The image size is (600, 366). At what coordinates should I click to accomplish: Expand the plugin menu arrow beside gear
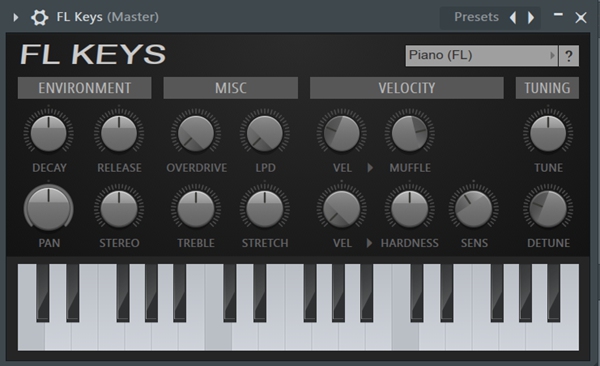click(x=16, y=17)
